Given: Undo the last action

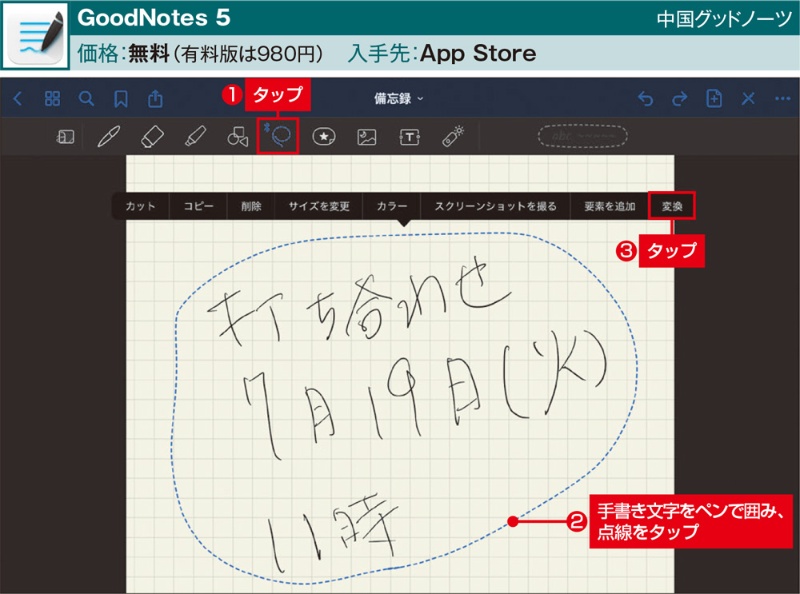Looking at the screenshot, I should (x=645, y=98).
